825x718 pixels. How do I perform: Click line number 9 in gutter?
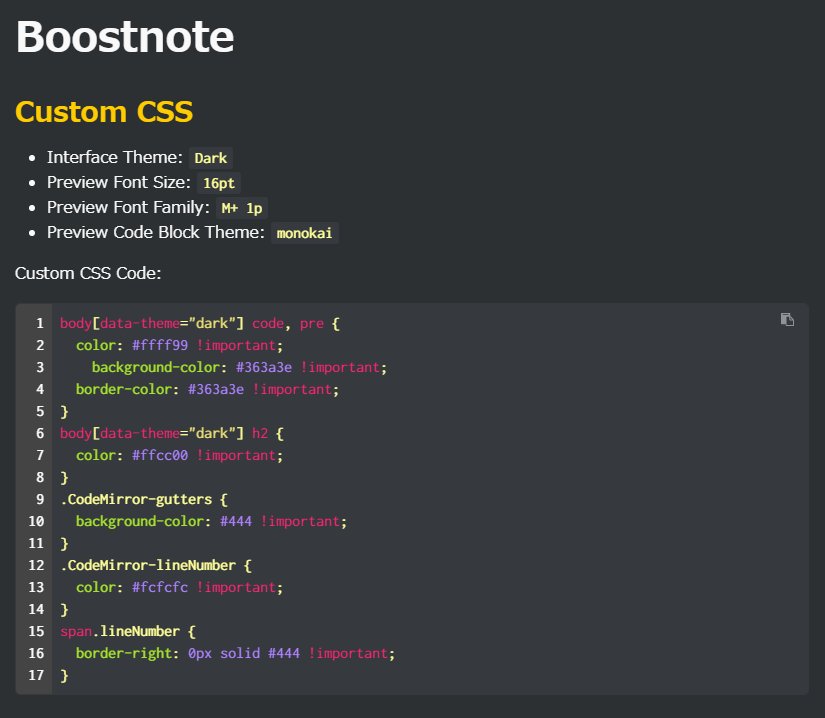[40, 499]
